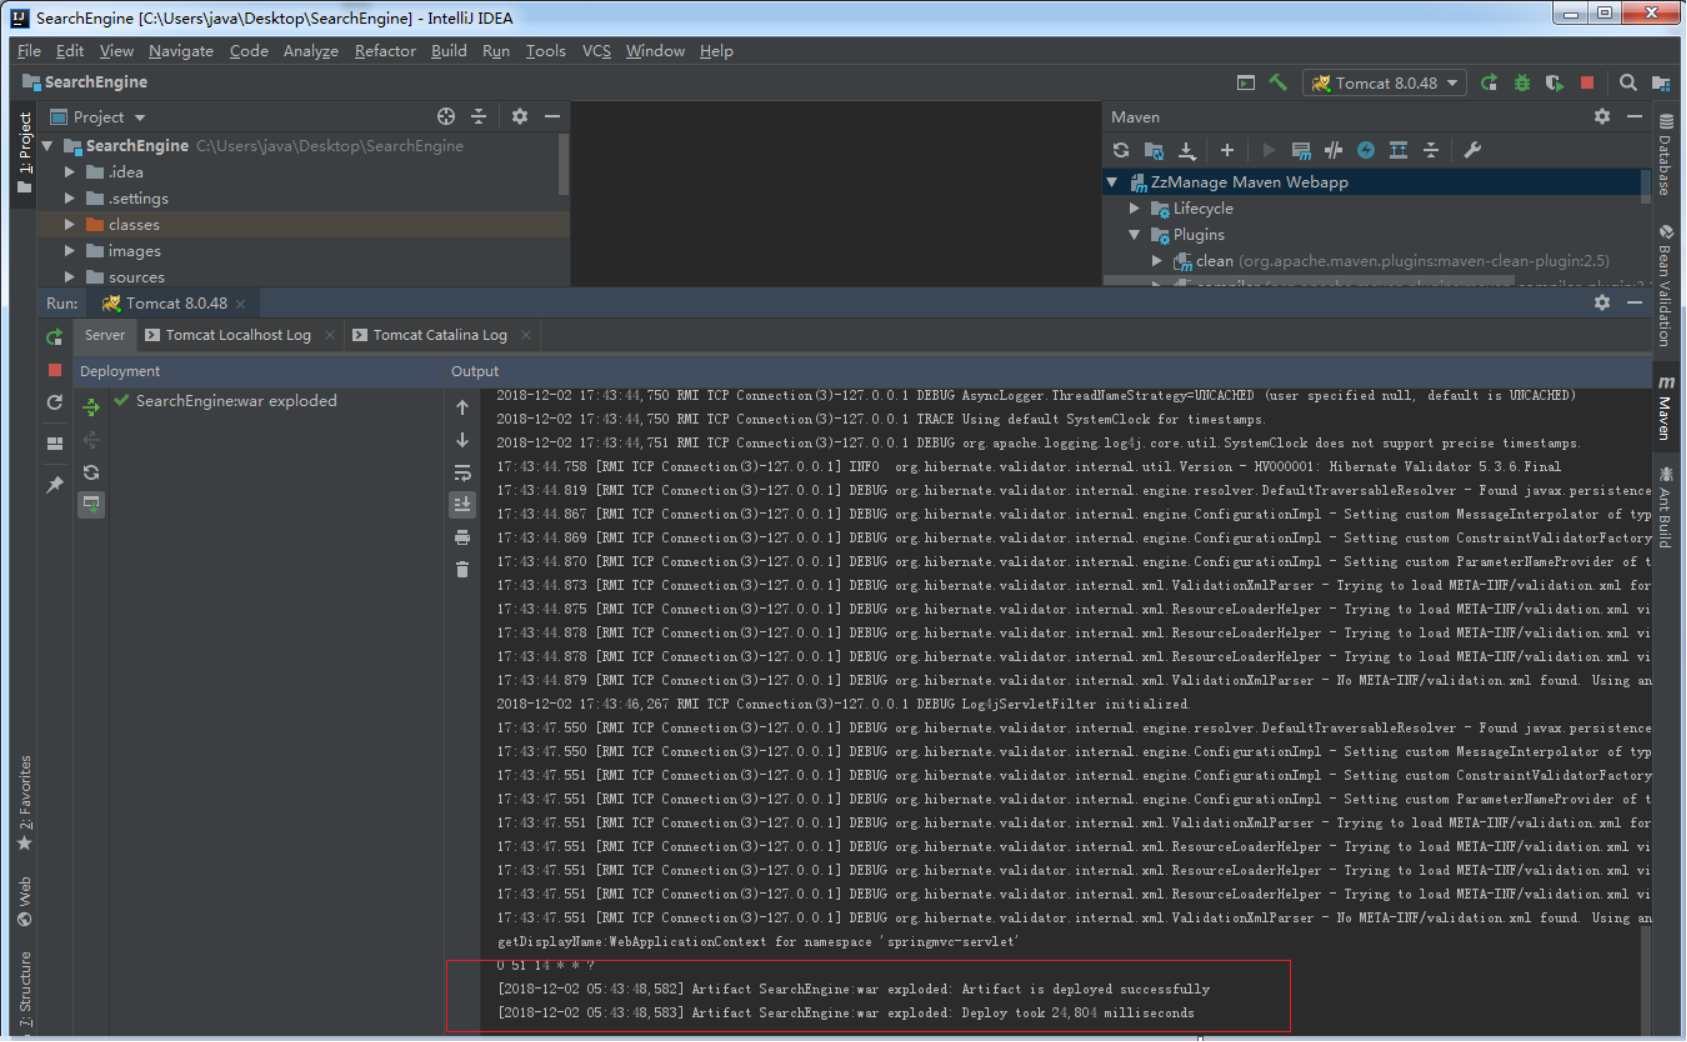The image size is (1687, 1042).
Task: Expand the clean plugin node
Action: [x=1157, y=261]
